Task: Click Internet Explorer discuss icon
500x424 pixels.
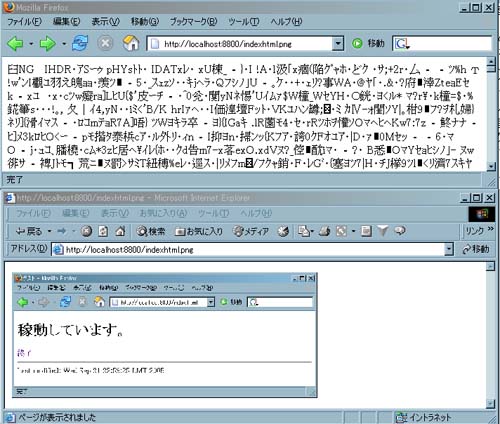Action: click(x=366, y=231)
